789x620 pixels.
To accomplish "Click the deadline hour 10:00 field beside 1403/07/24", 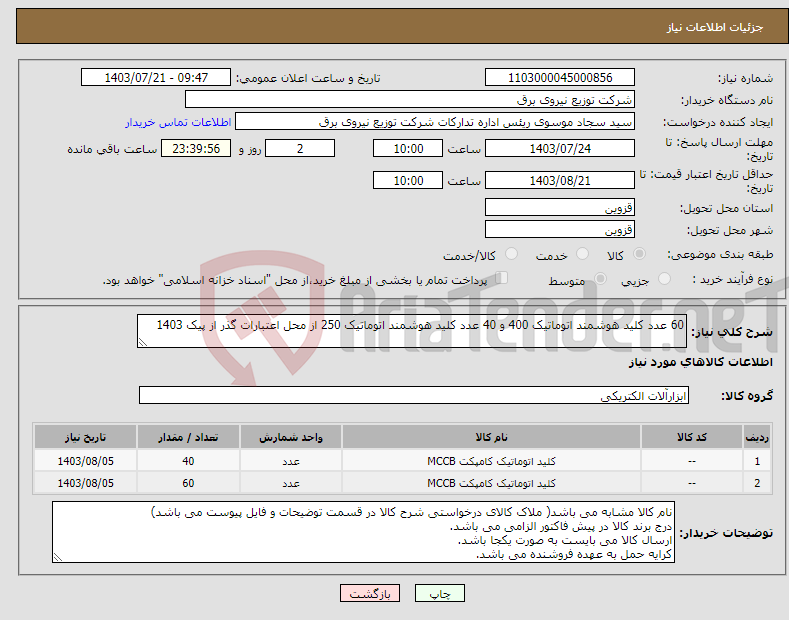I will click(408, 148).
